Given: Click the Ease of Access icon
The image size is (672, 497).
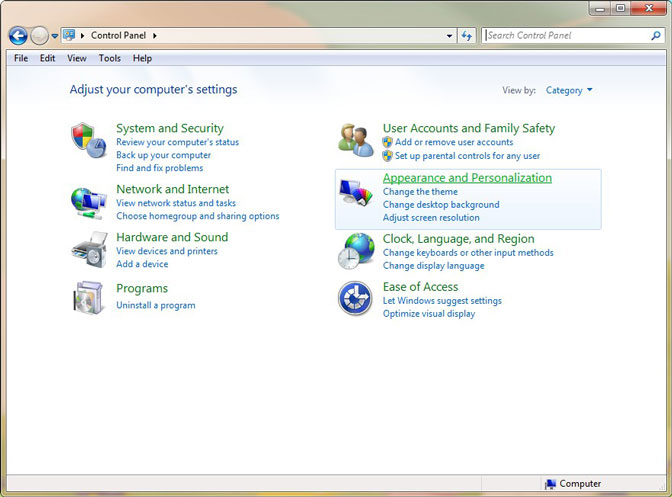Looking at the screenshot, I should click(x=355, y=298).
